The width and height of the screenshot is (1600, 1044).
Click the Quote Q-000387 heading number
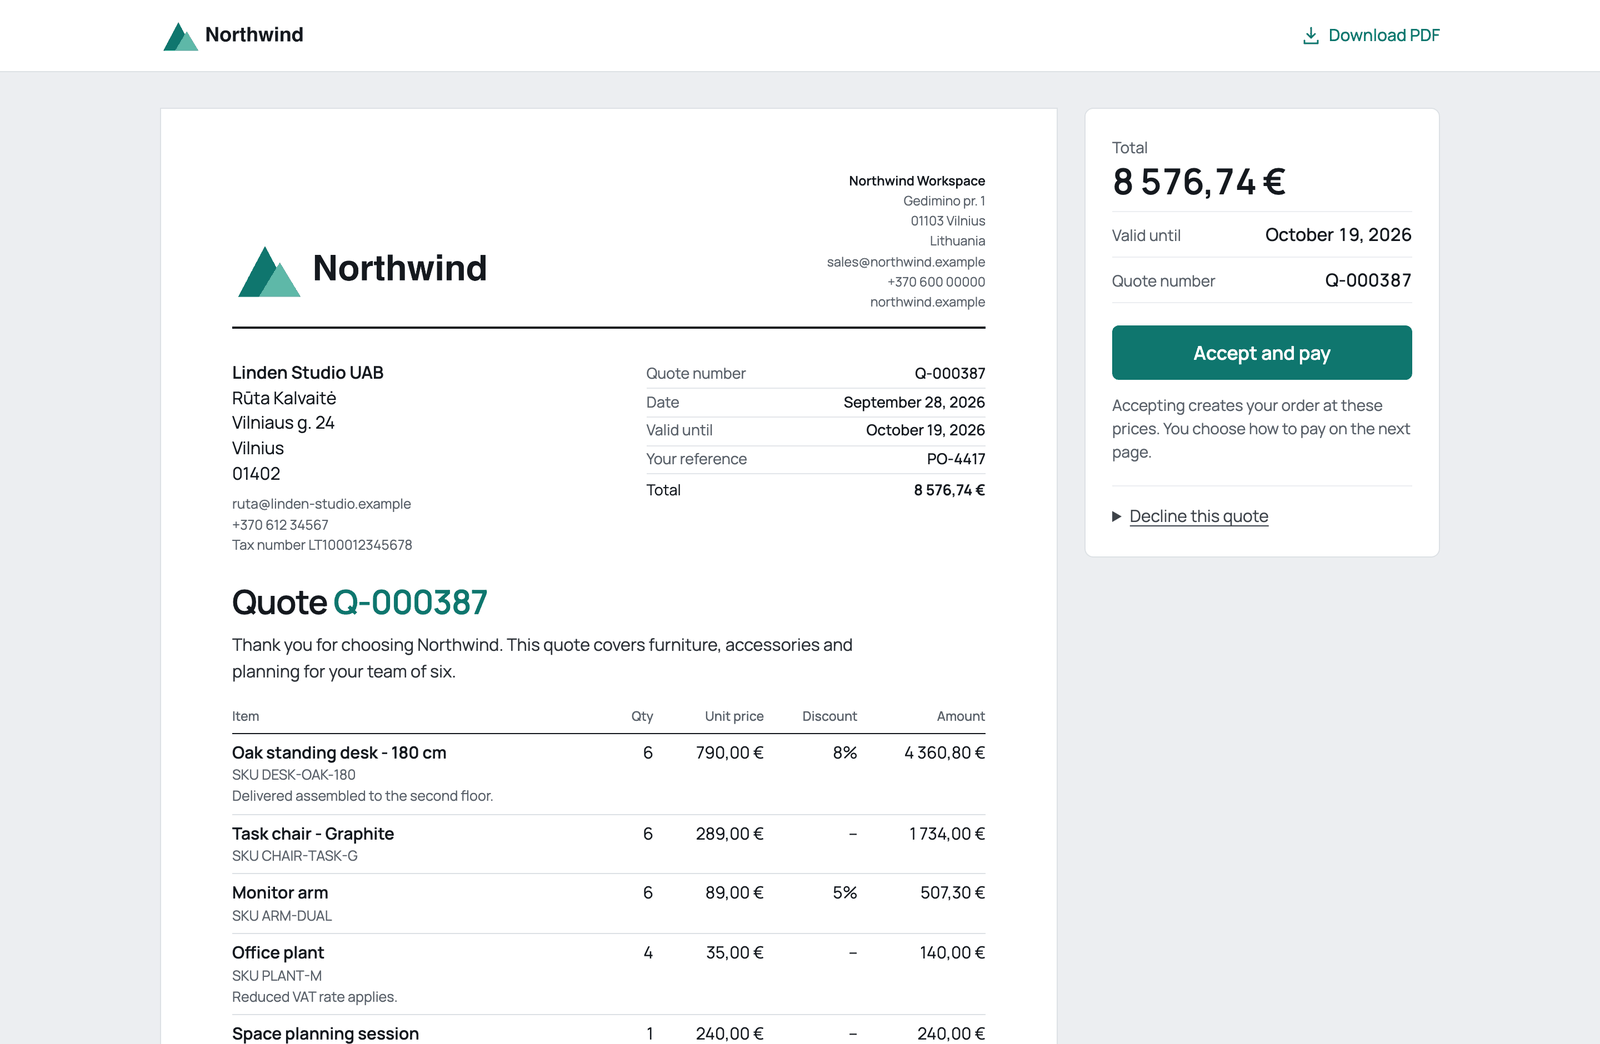(410, 602)
